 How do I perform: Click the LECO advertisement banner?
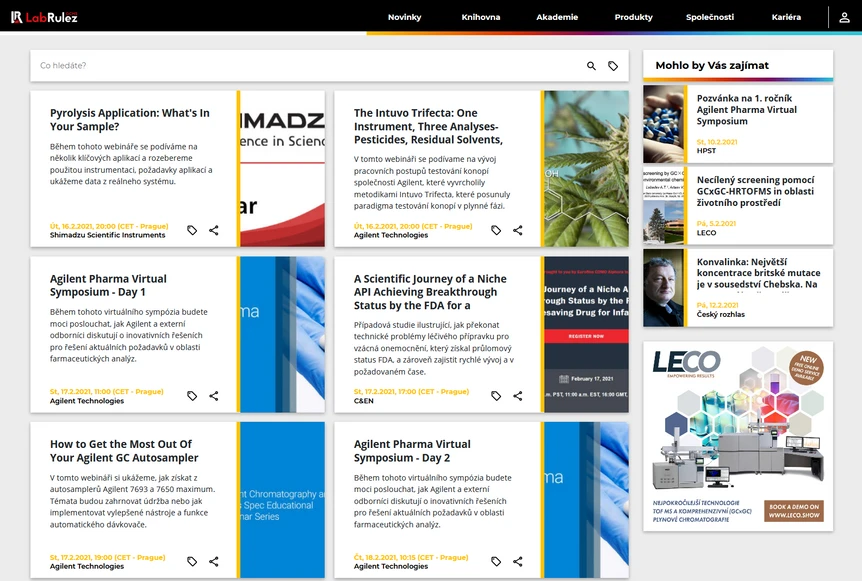pyautogui.click(x=737, y=437)
